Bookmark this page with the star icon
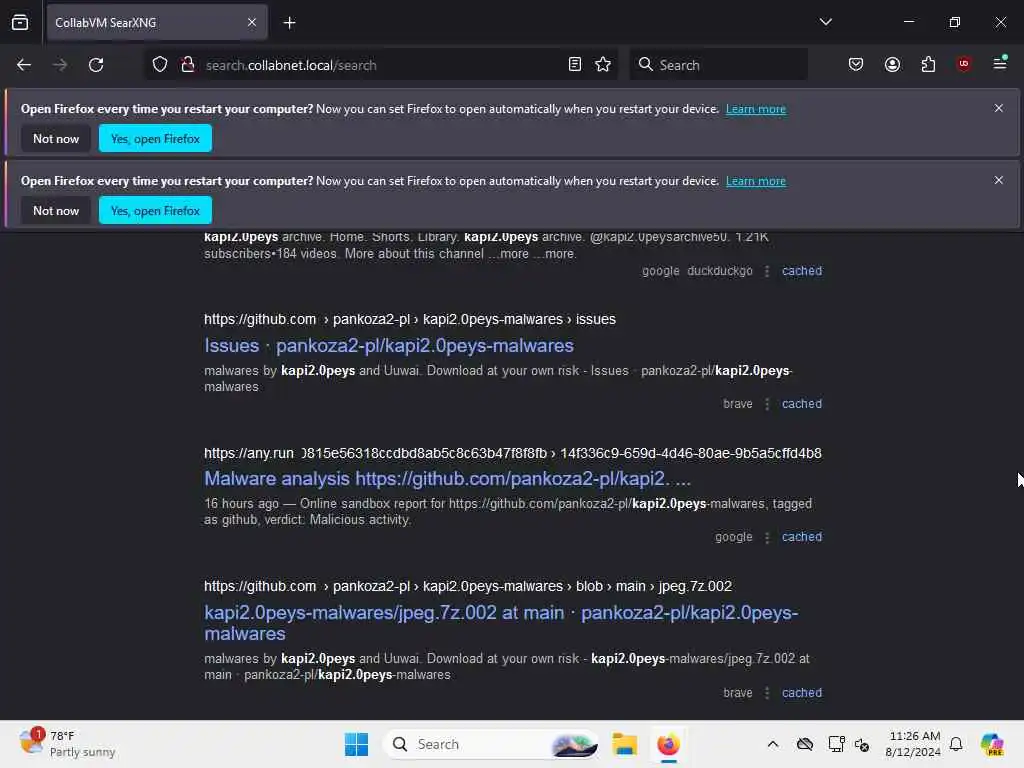This screenshot has height=768, width=1024. [603, 65]
